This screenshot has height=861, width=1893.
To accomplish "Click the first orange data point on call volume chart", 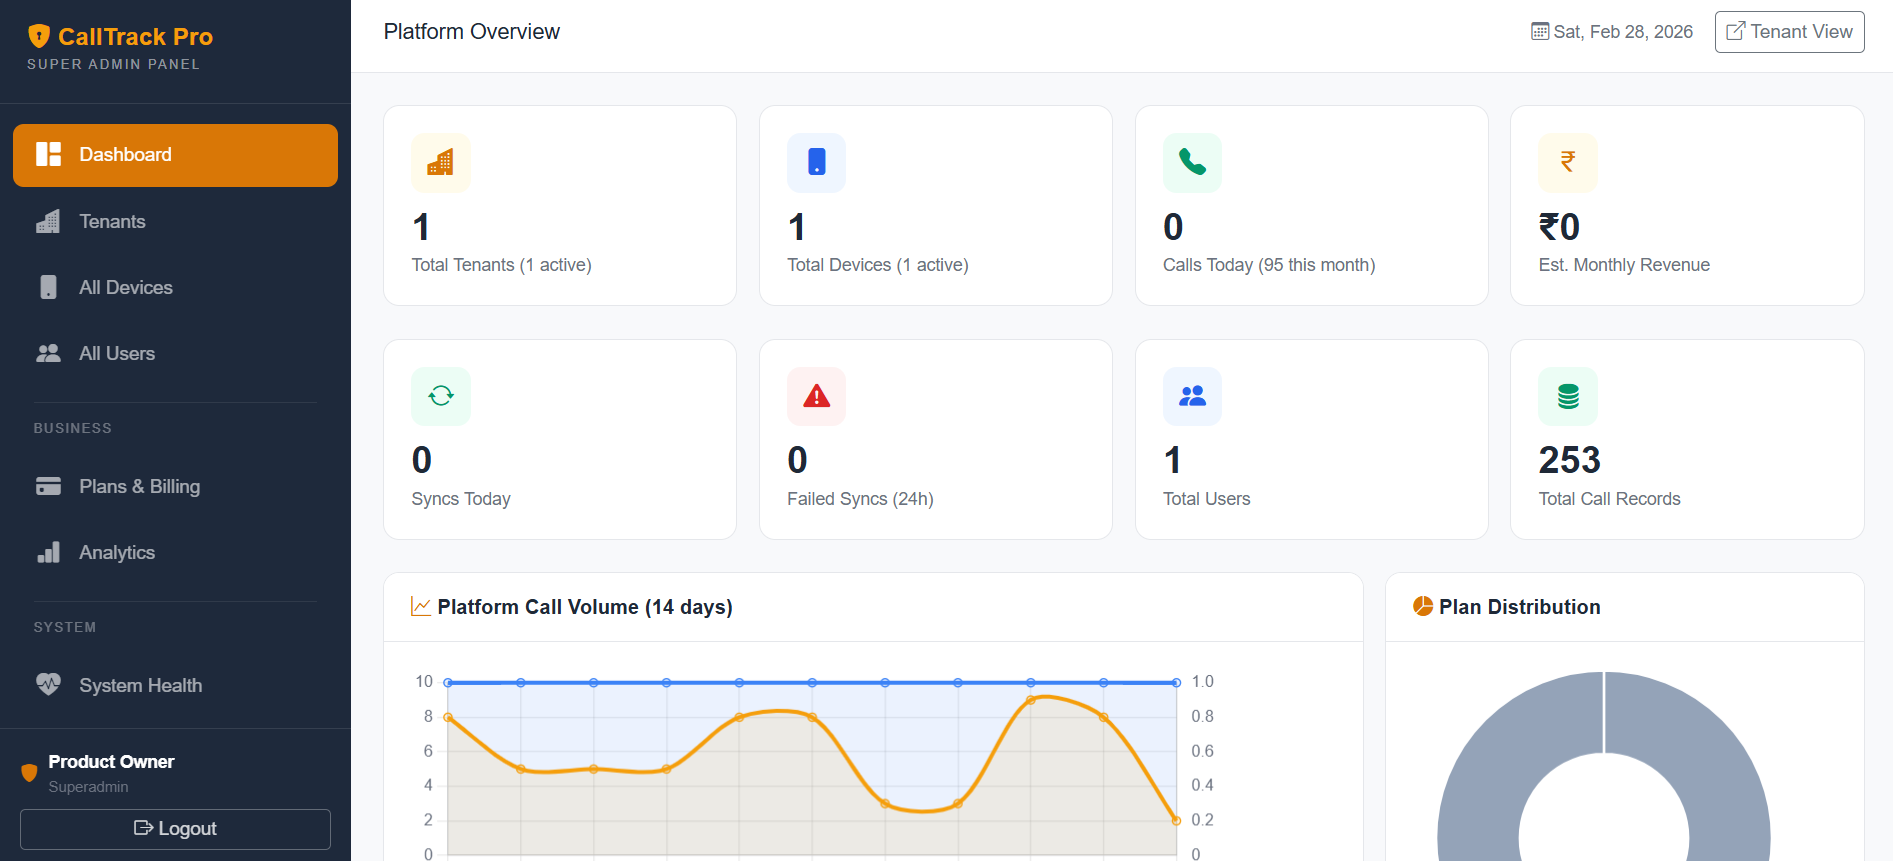I will tap(448, 717).
